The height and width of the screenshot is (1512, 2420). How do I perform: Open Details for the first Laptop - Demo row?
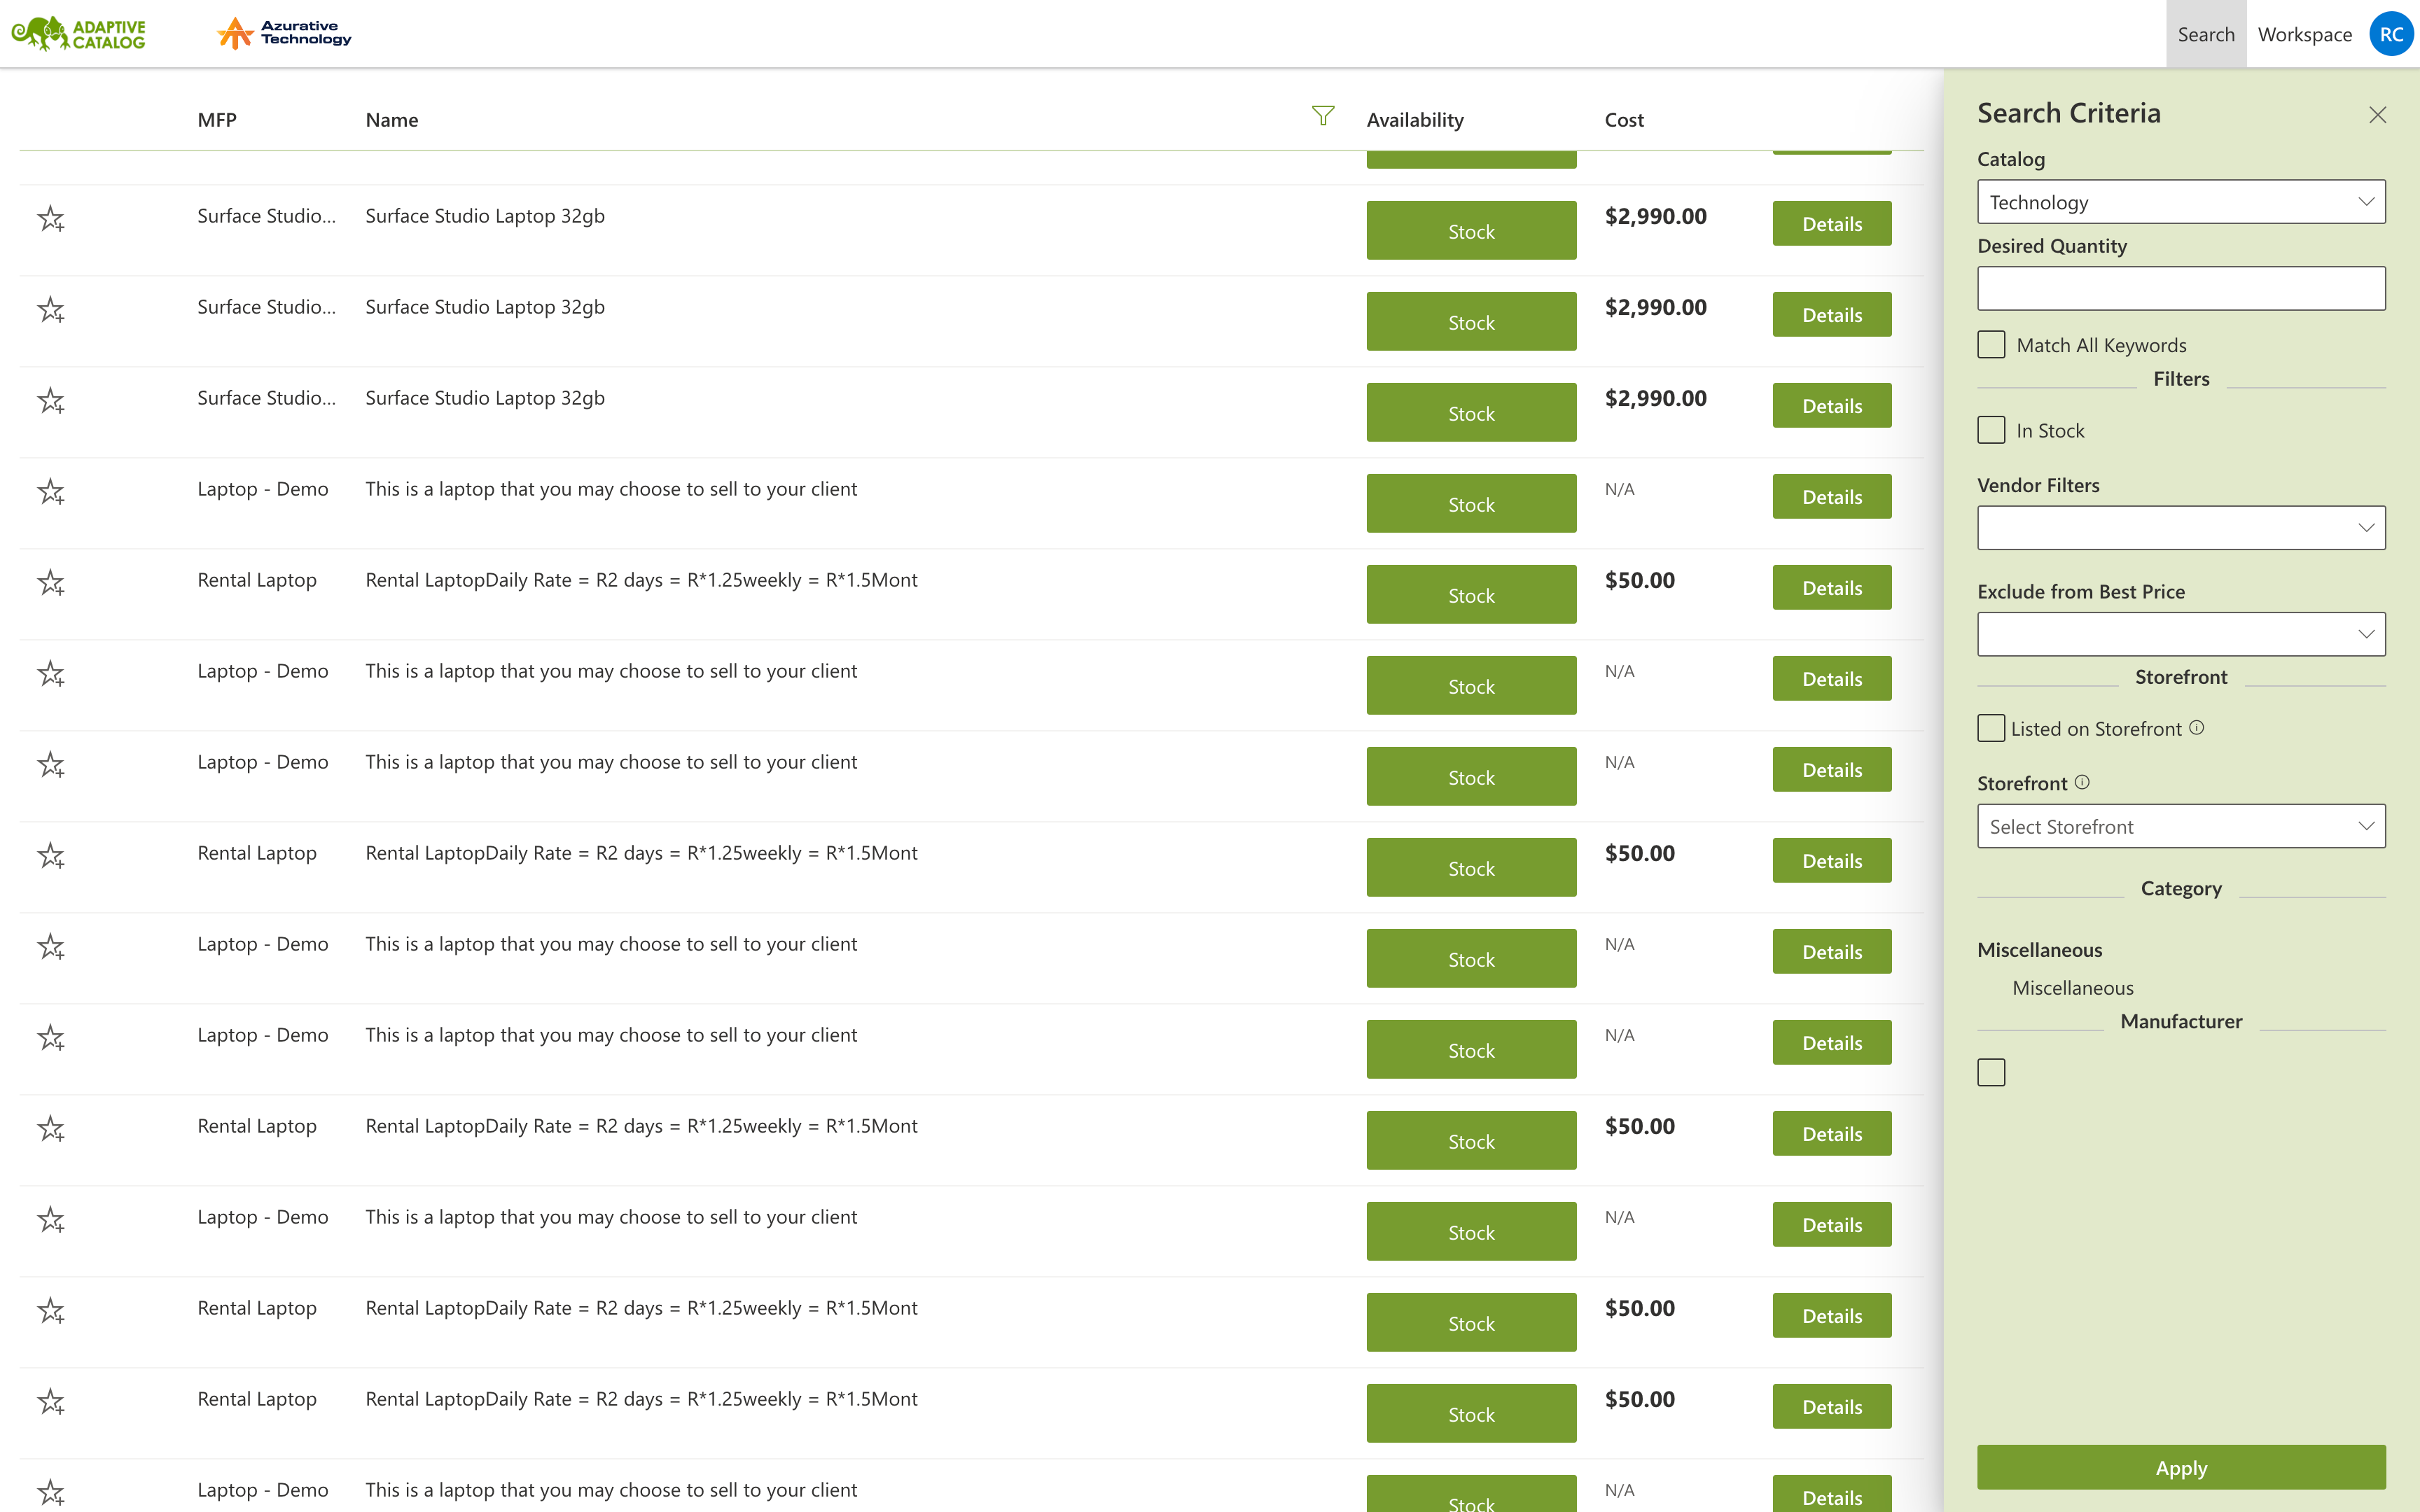click(1832, 497)
